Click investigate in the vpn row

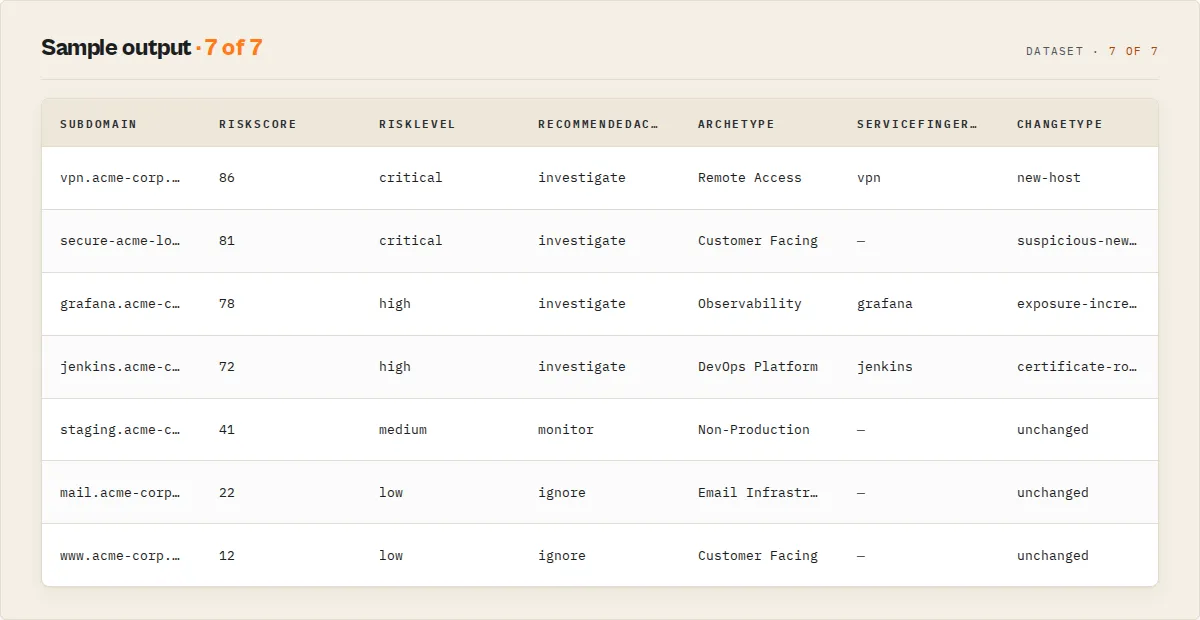pos(582,178)
